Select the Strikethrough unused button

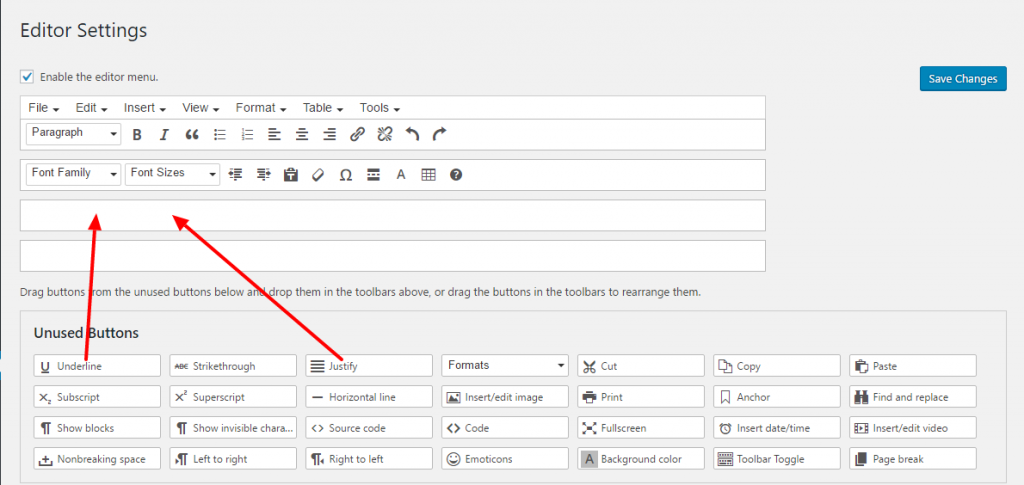(232, 366)
